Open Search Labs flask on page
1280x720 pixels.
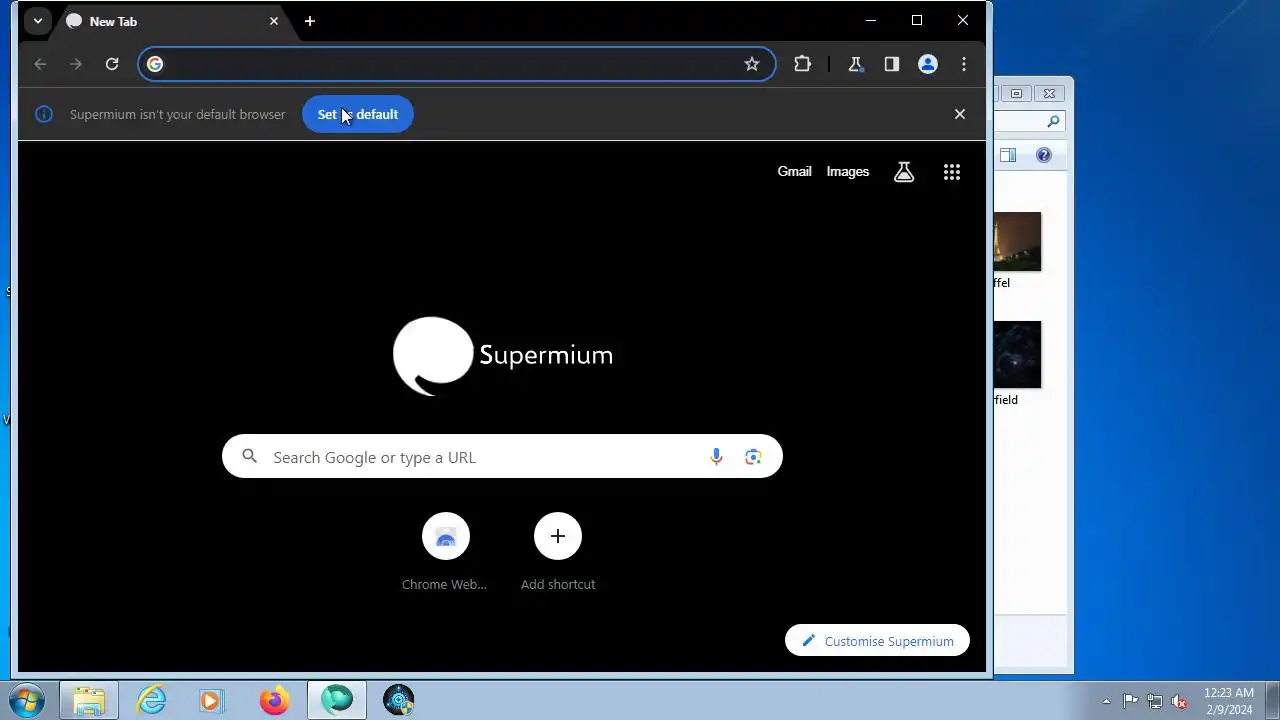pyautogui.click(x=904, y=172)
